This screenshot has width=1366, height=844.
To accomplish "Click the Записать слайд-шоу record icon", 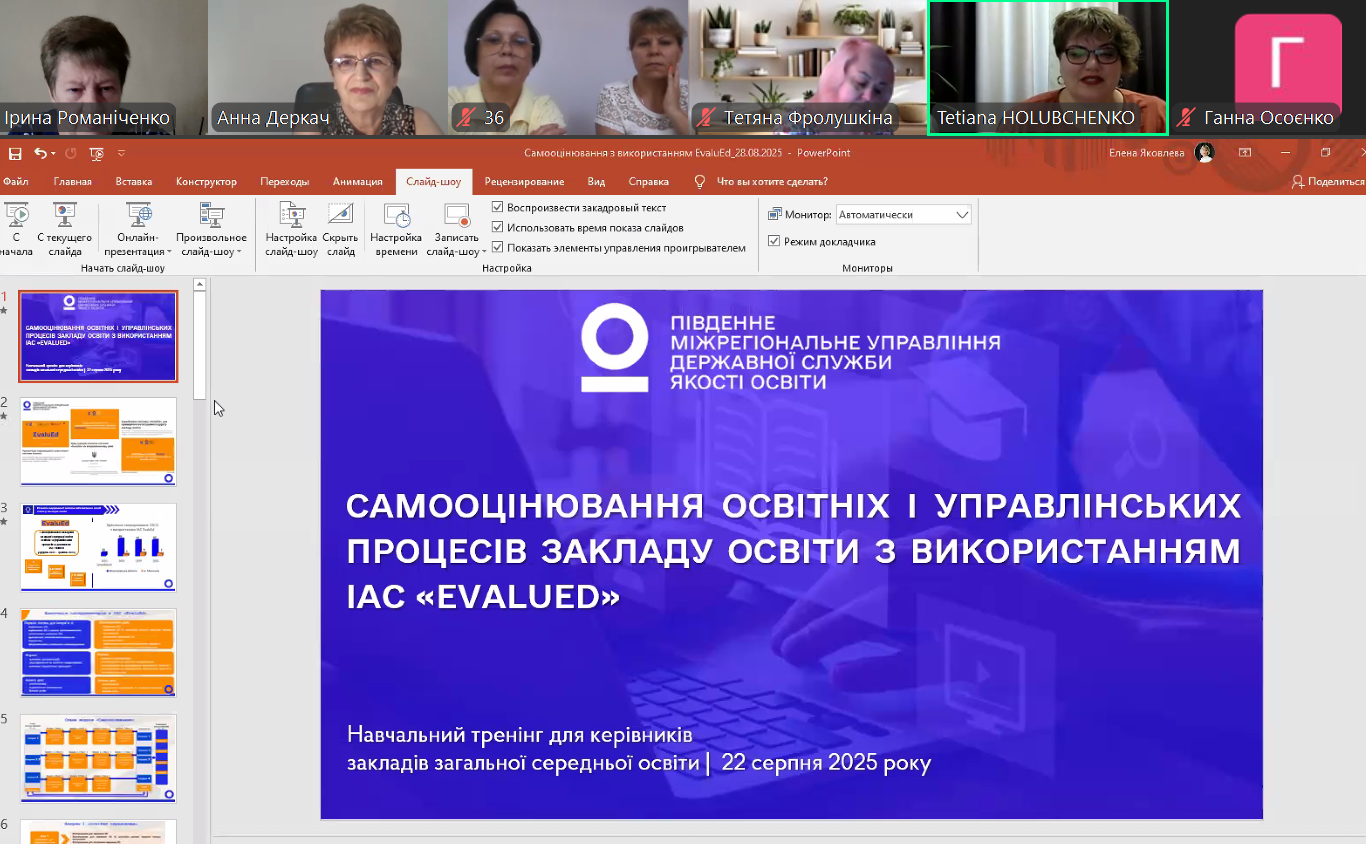I will click(457, 216).
